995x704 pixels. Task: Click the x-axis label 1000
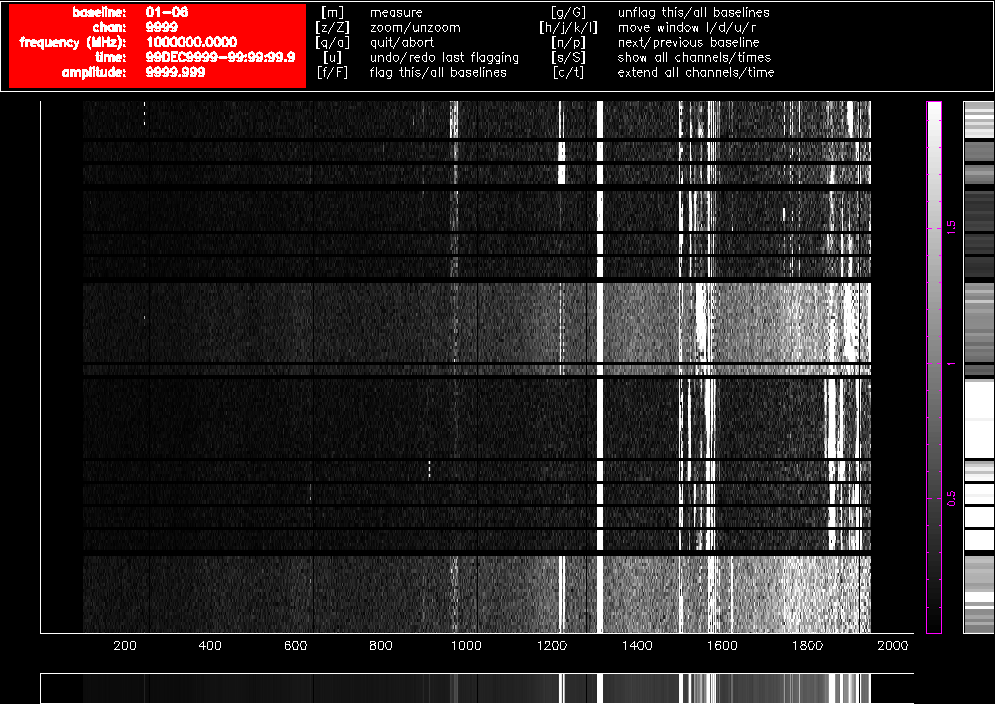coord(466,646)
